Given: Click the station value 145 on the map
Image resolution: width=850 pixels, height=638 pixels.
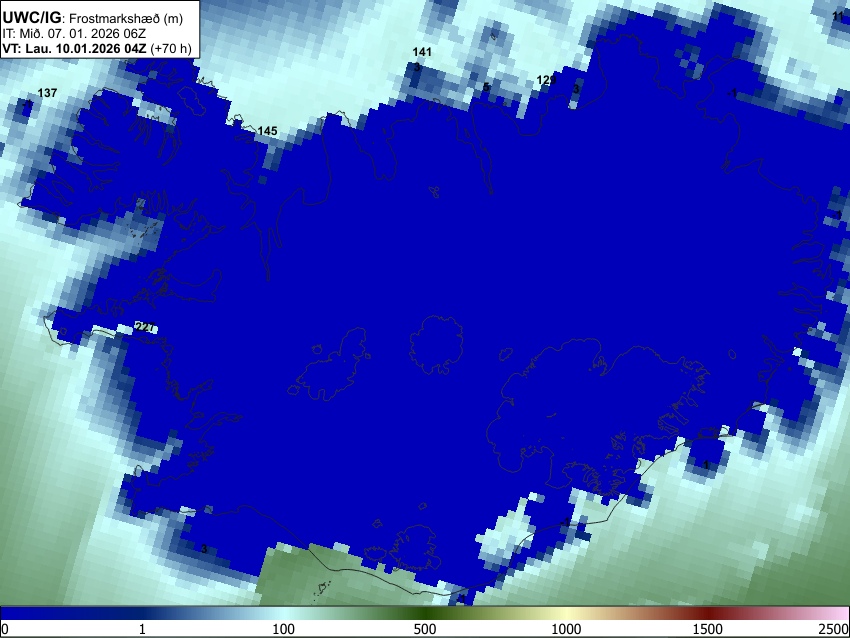Looking at the screenshot, I should click(x=267, y=131).
